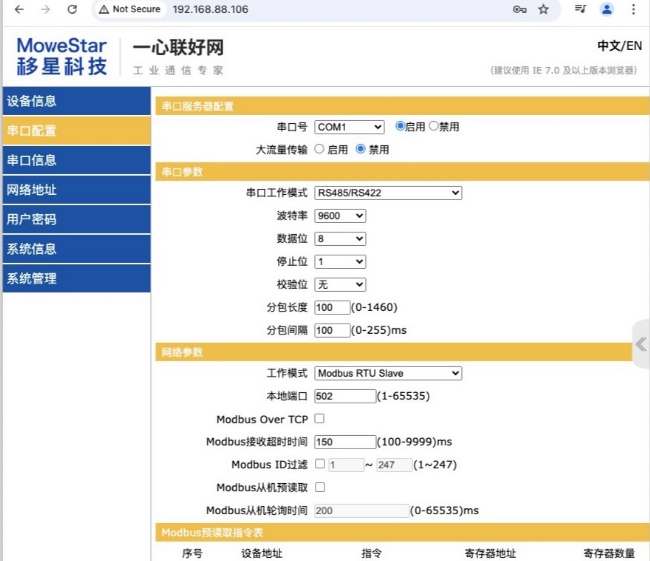
Task: Select 启用 radio for 大流量传输
Action: (319, 149)
